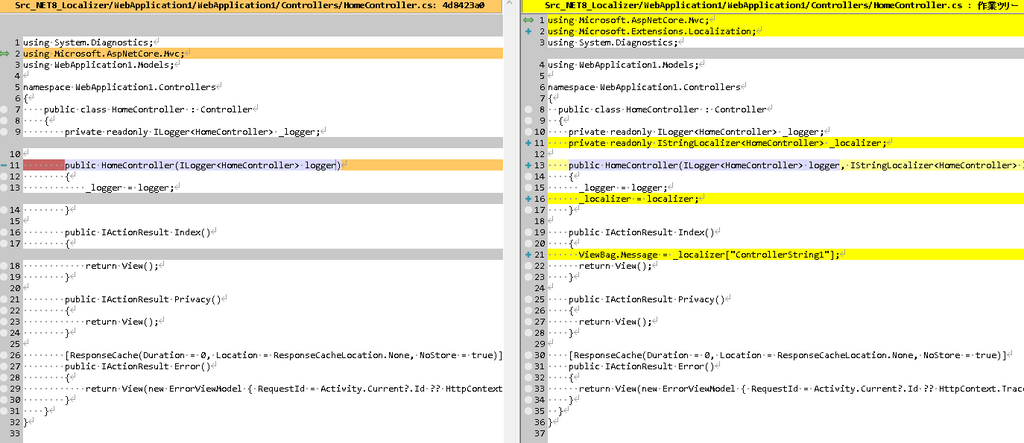The height and width of the screenshot is (443, 1024).
Task: Select the left pane header ending in 4d8423a0
Action: 251,5
